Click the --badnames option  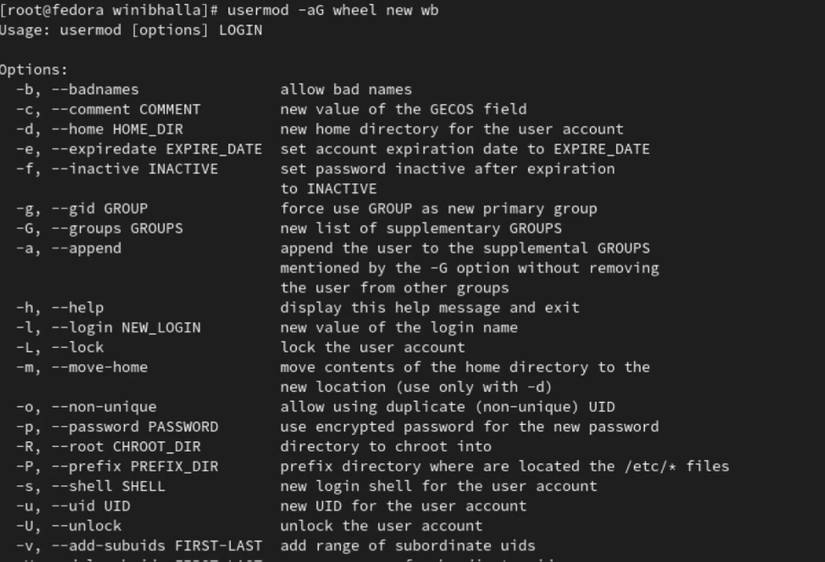77,89
